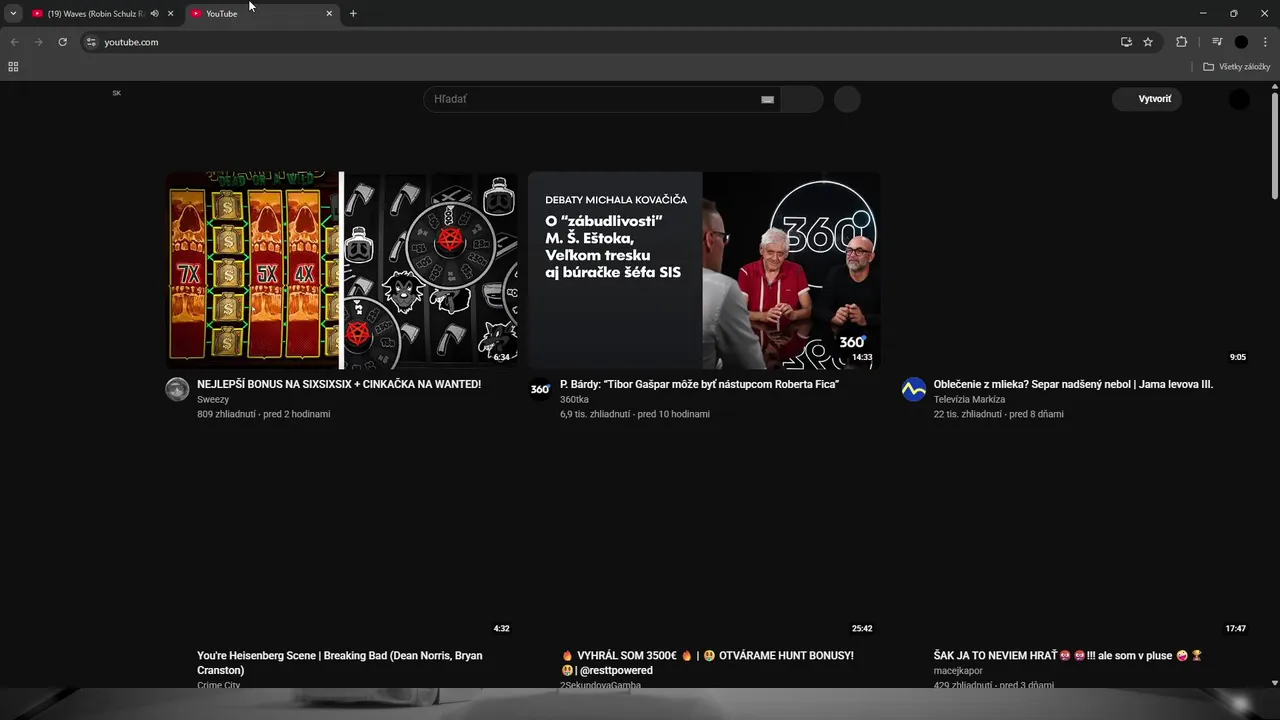The height and width of the screenshot is (720, 1280).
Task: Open the Debaty Michala Kovačiča video thumbnail
Action: 704,271
